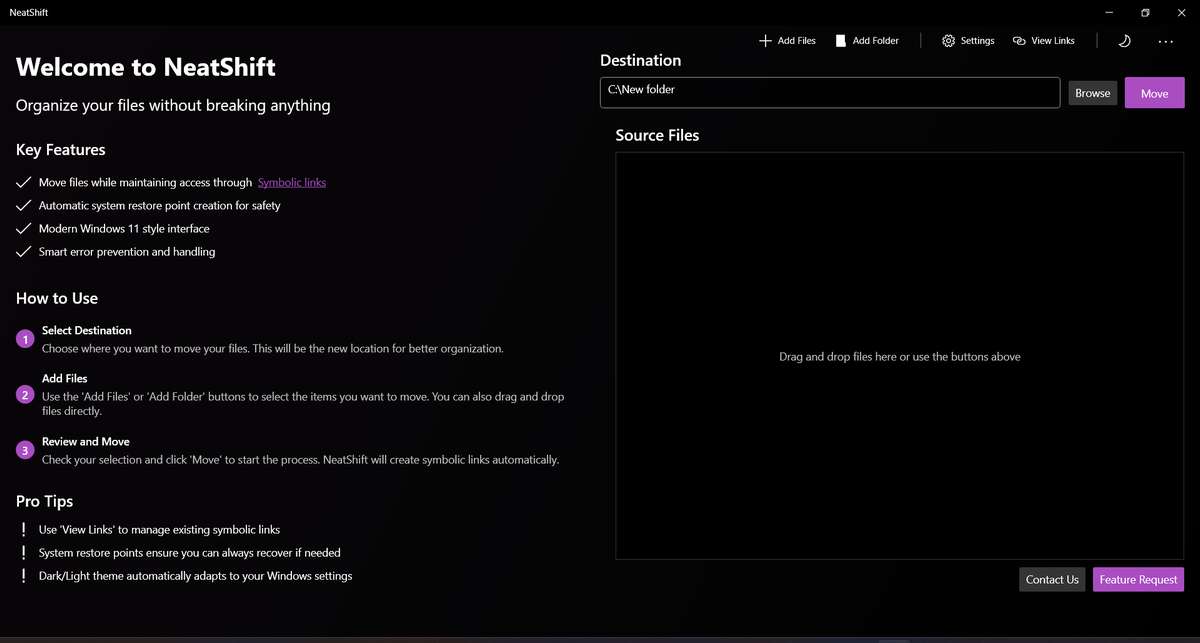Click the Contact Us button
This screenshot has width=1200, height=643.
point(1052,579)
